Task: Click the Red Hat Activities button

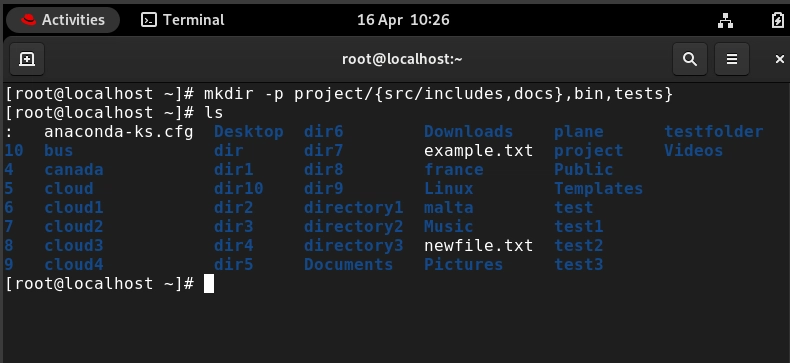Action: tap(63, 20)
